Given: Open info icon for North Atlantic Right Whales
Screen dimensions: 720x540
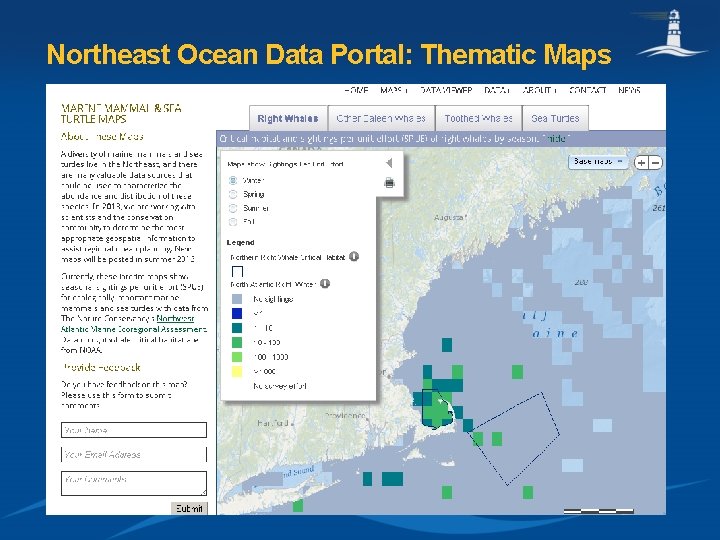Looking at the screenshot, I should 325,284.
